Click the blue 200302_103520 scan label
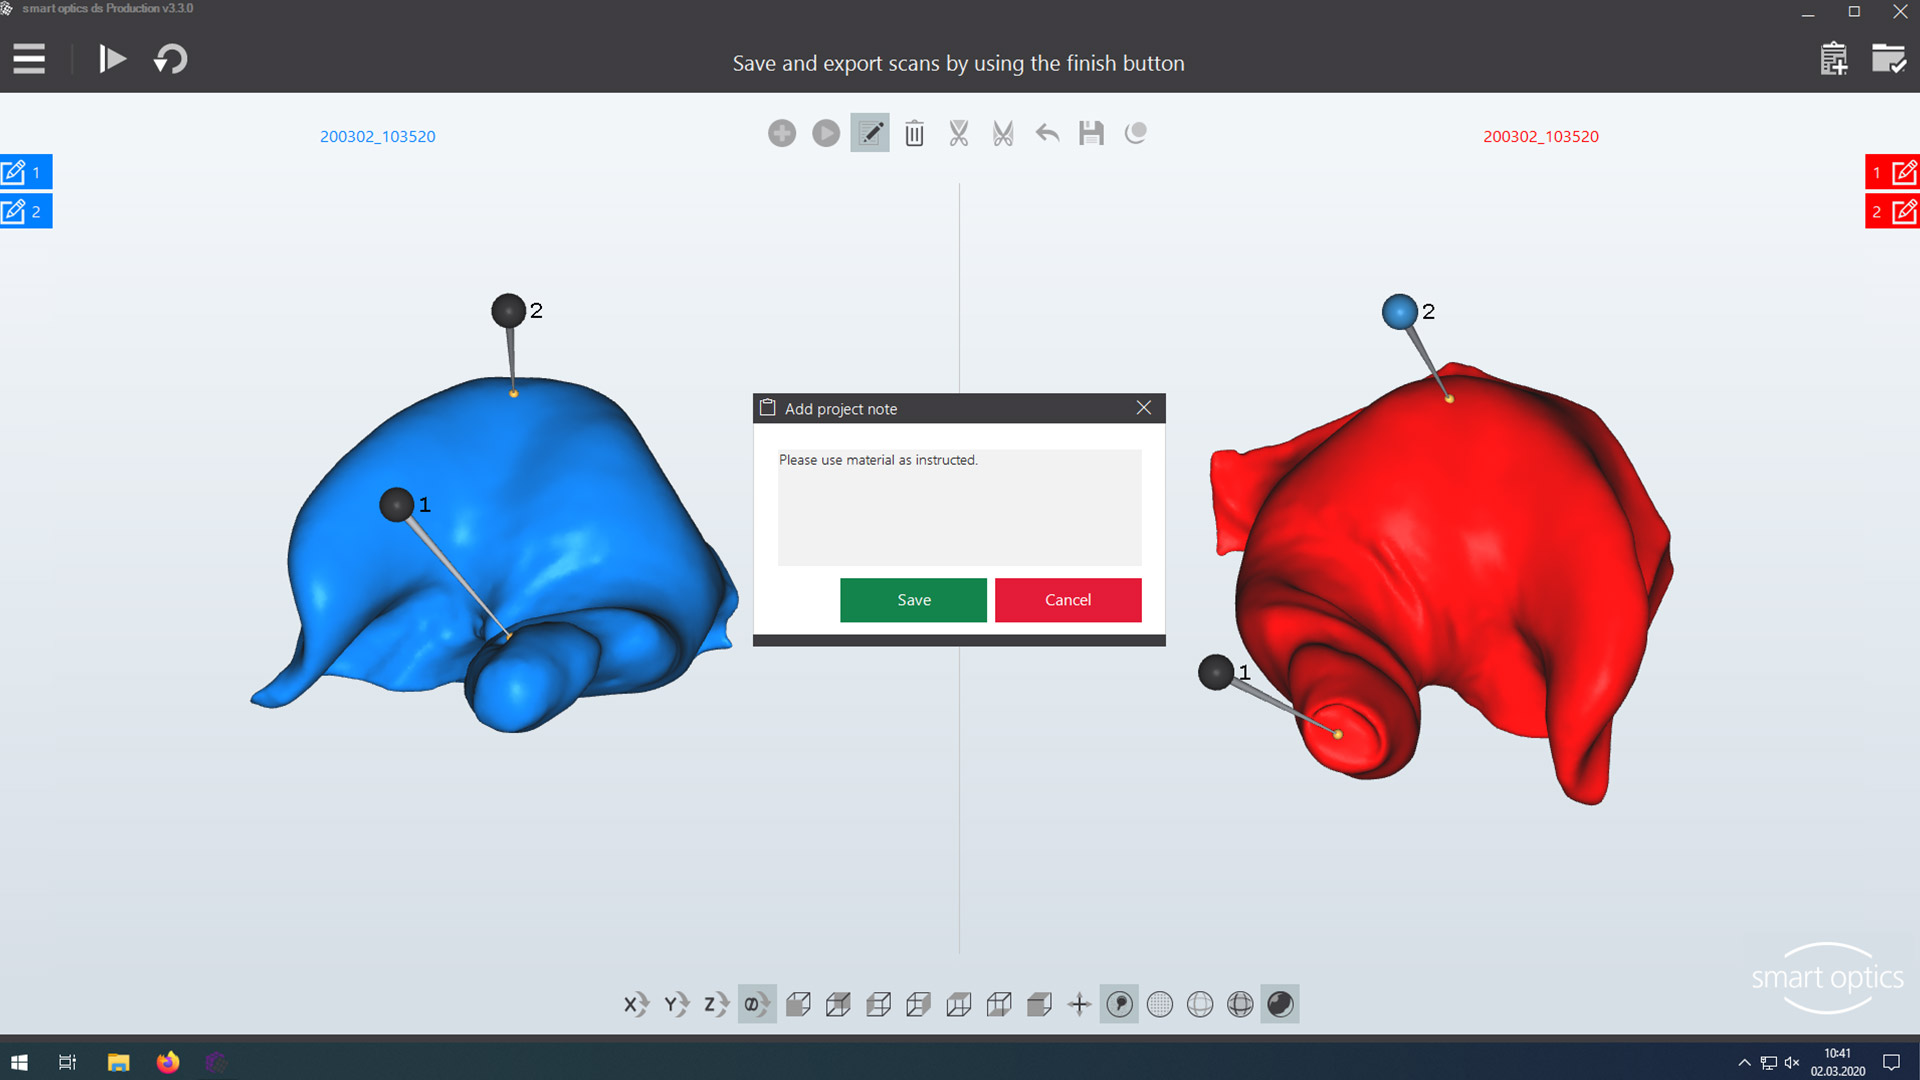The height and width of the screenshot is (1080, 1920). [x=378, y=136]
